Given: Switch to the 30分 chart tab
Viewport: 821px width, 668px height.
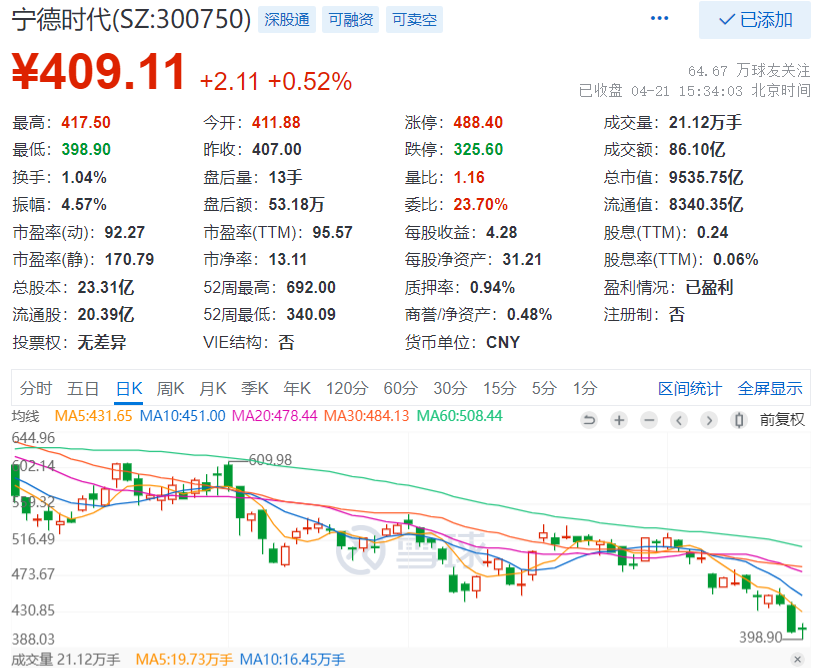Looking at the screenshot, I should tap(450, 388).
